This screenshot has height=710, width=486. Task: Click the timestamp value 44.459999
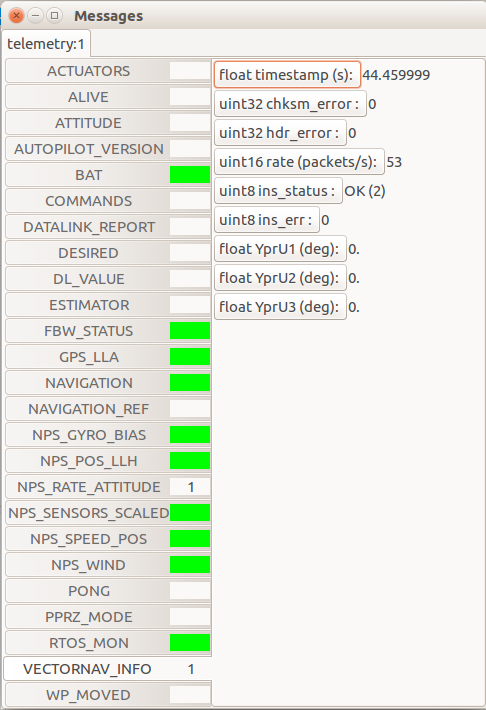coord(396,75)
